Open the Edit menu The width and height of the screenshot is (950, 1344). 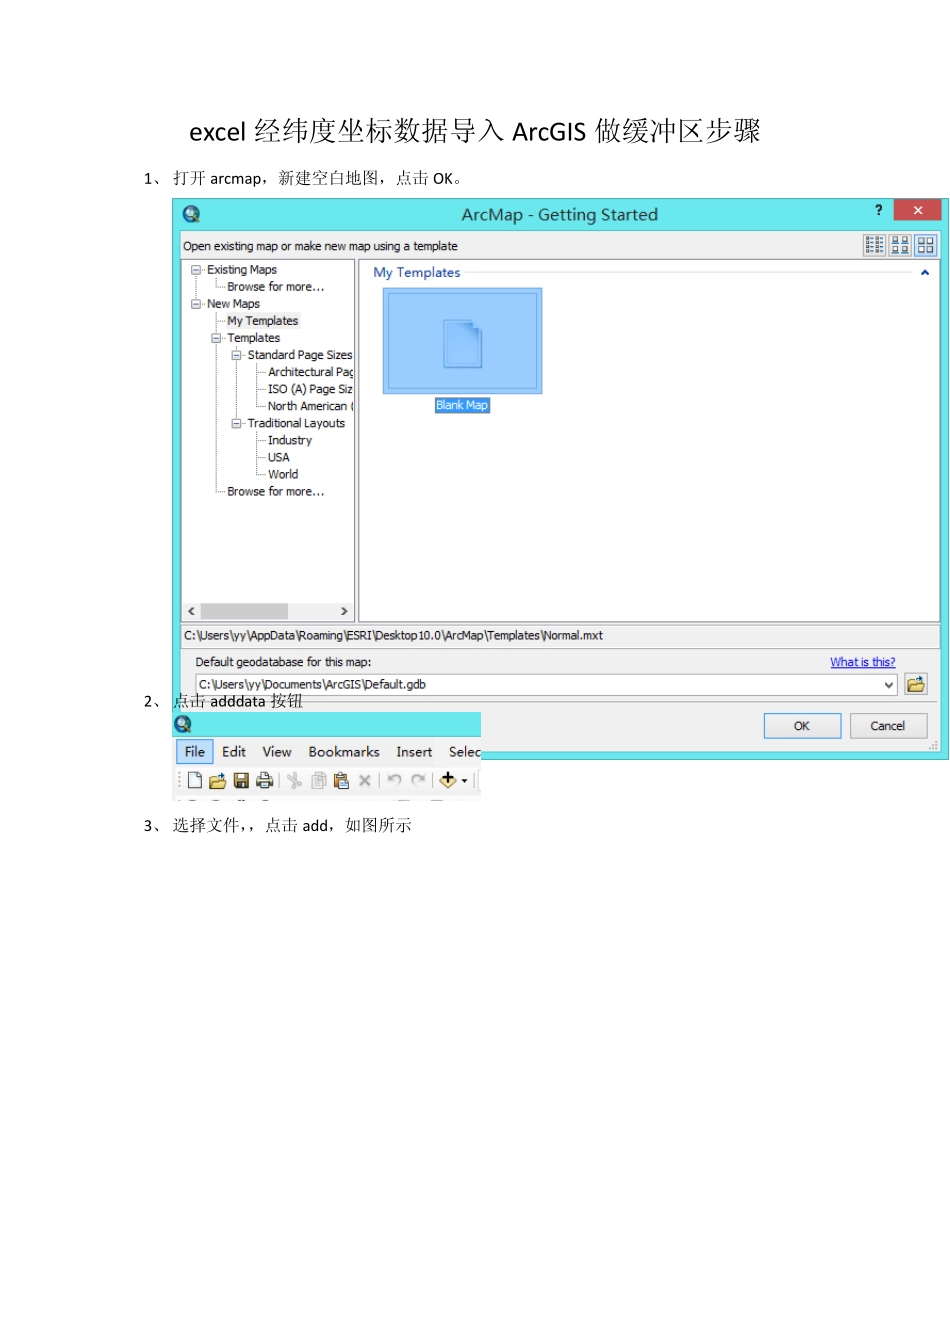pos(234,752)
